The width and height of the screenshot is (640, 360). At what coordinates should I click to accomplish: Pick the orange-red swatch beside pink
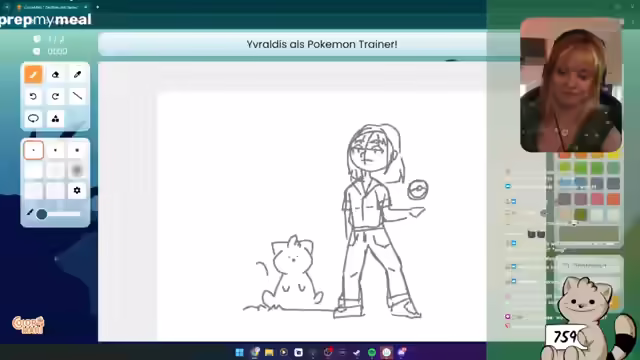coord(613,199)
